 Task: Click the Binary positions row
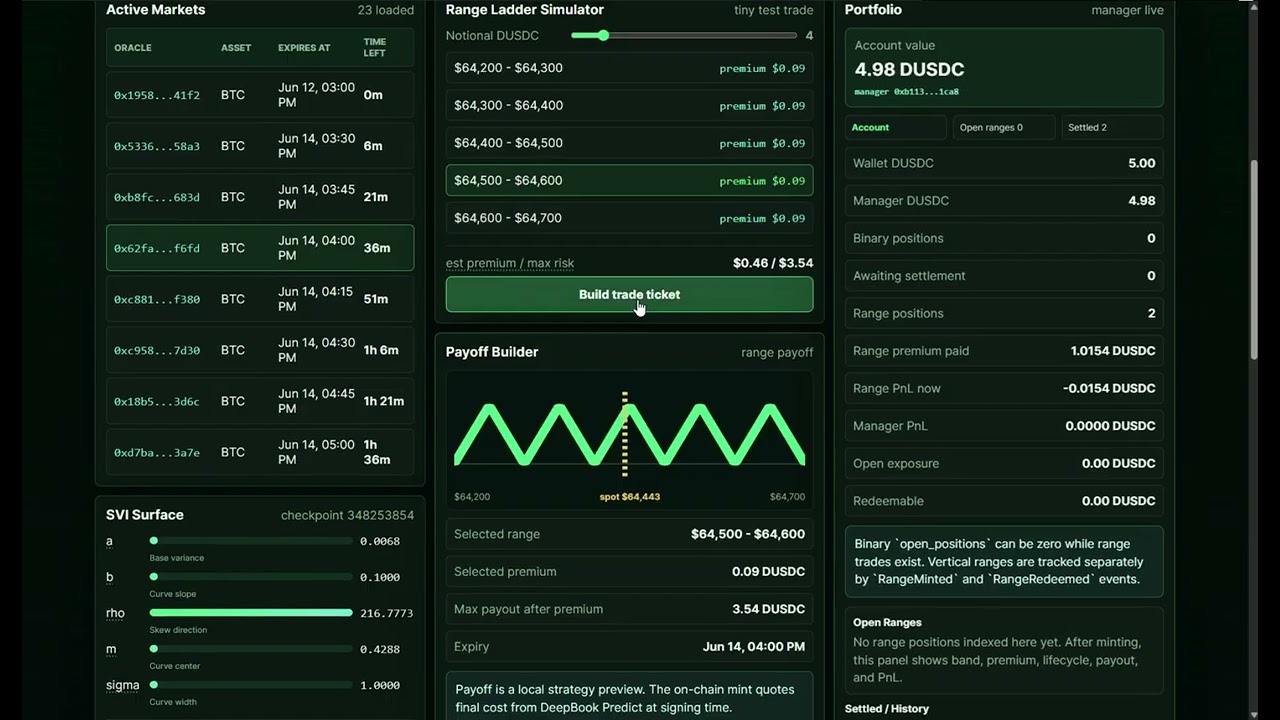(x=1004, y=238)
